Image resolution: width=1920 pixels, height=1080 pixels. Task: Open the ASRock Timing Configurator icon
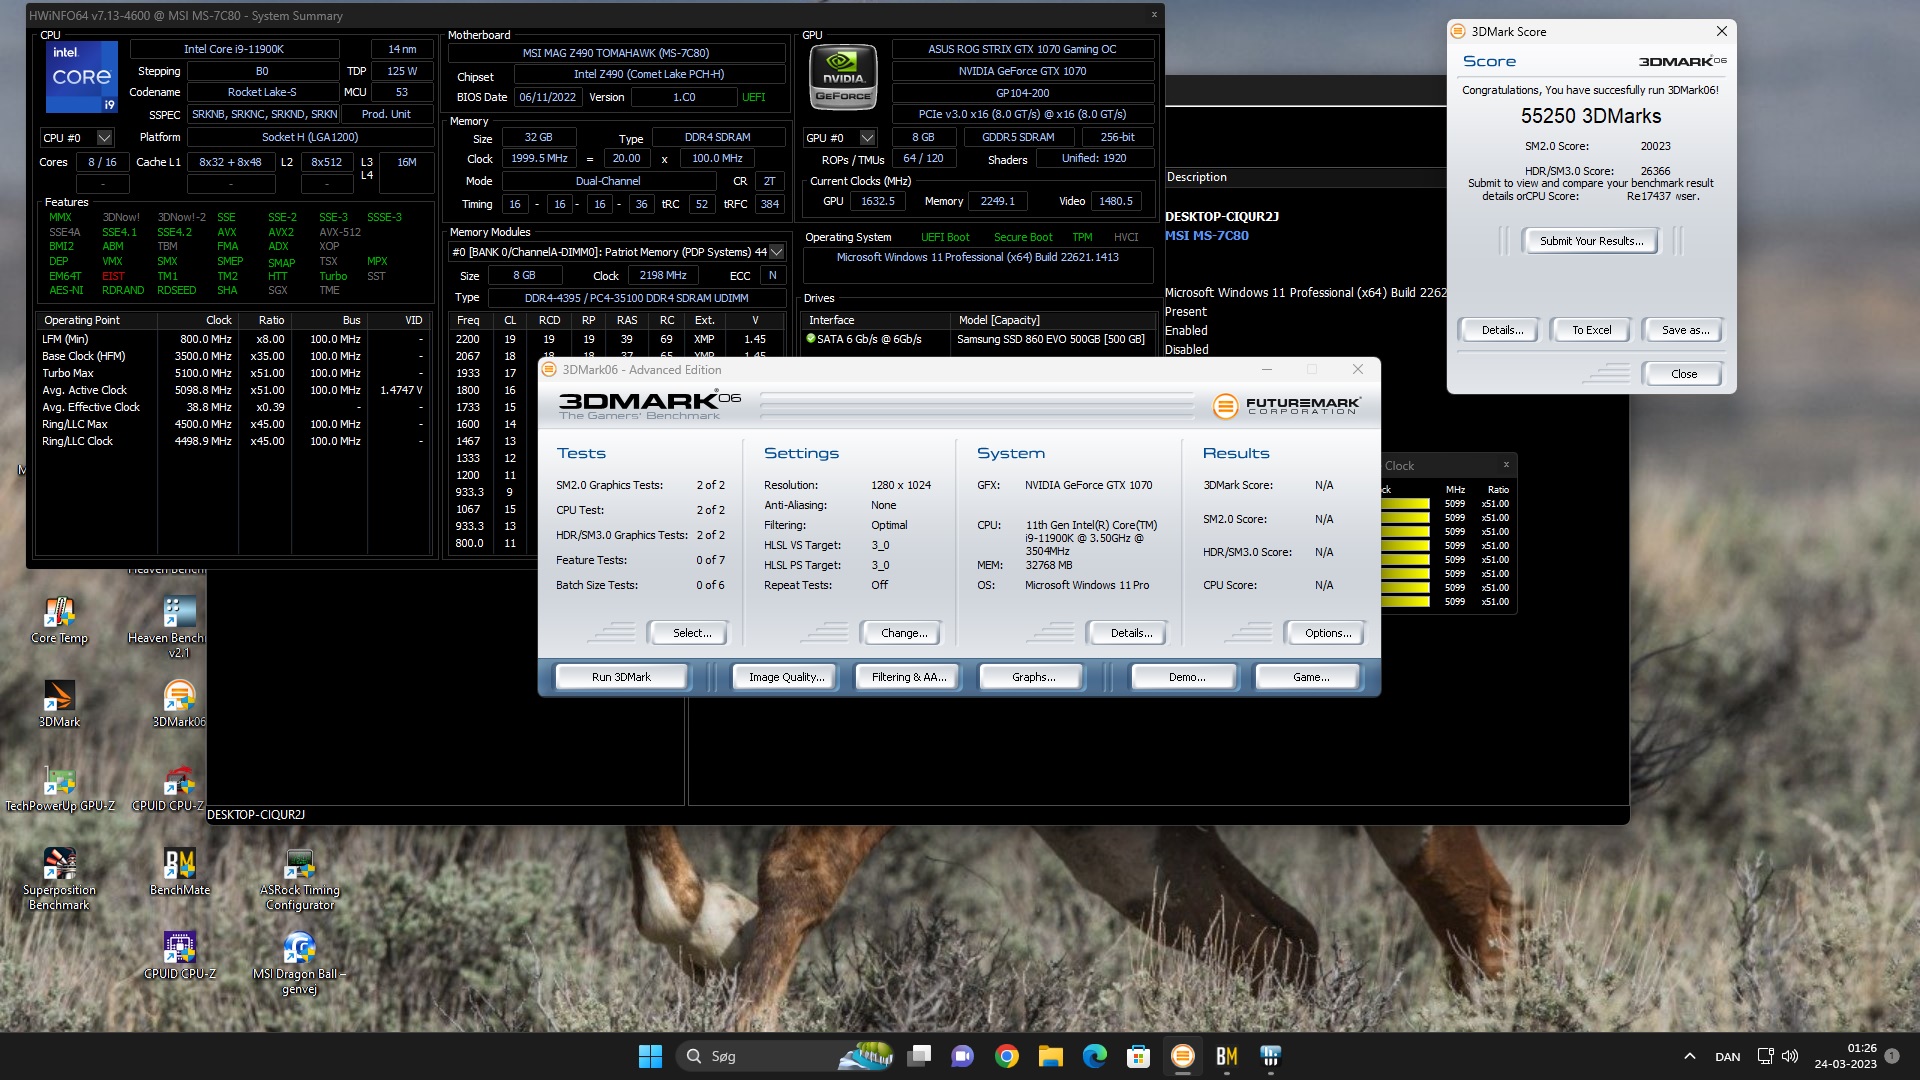click(x=299, y=878)
